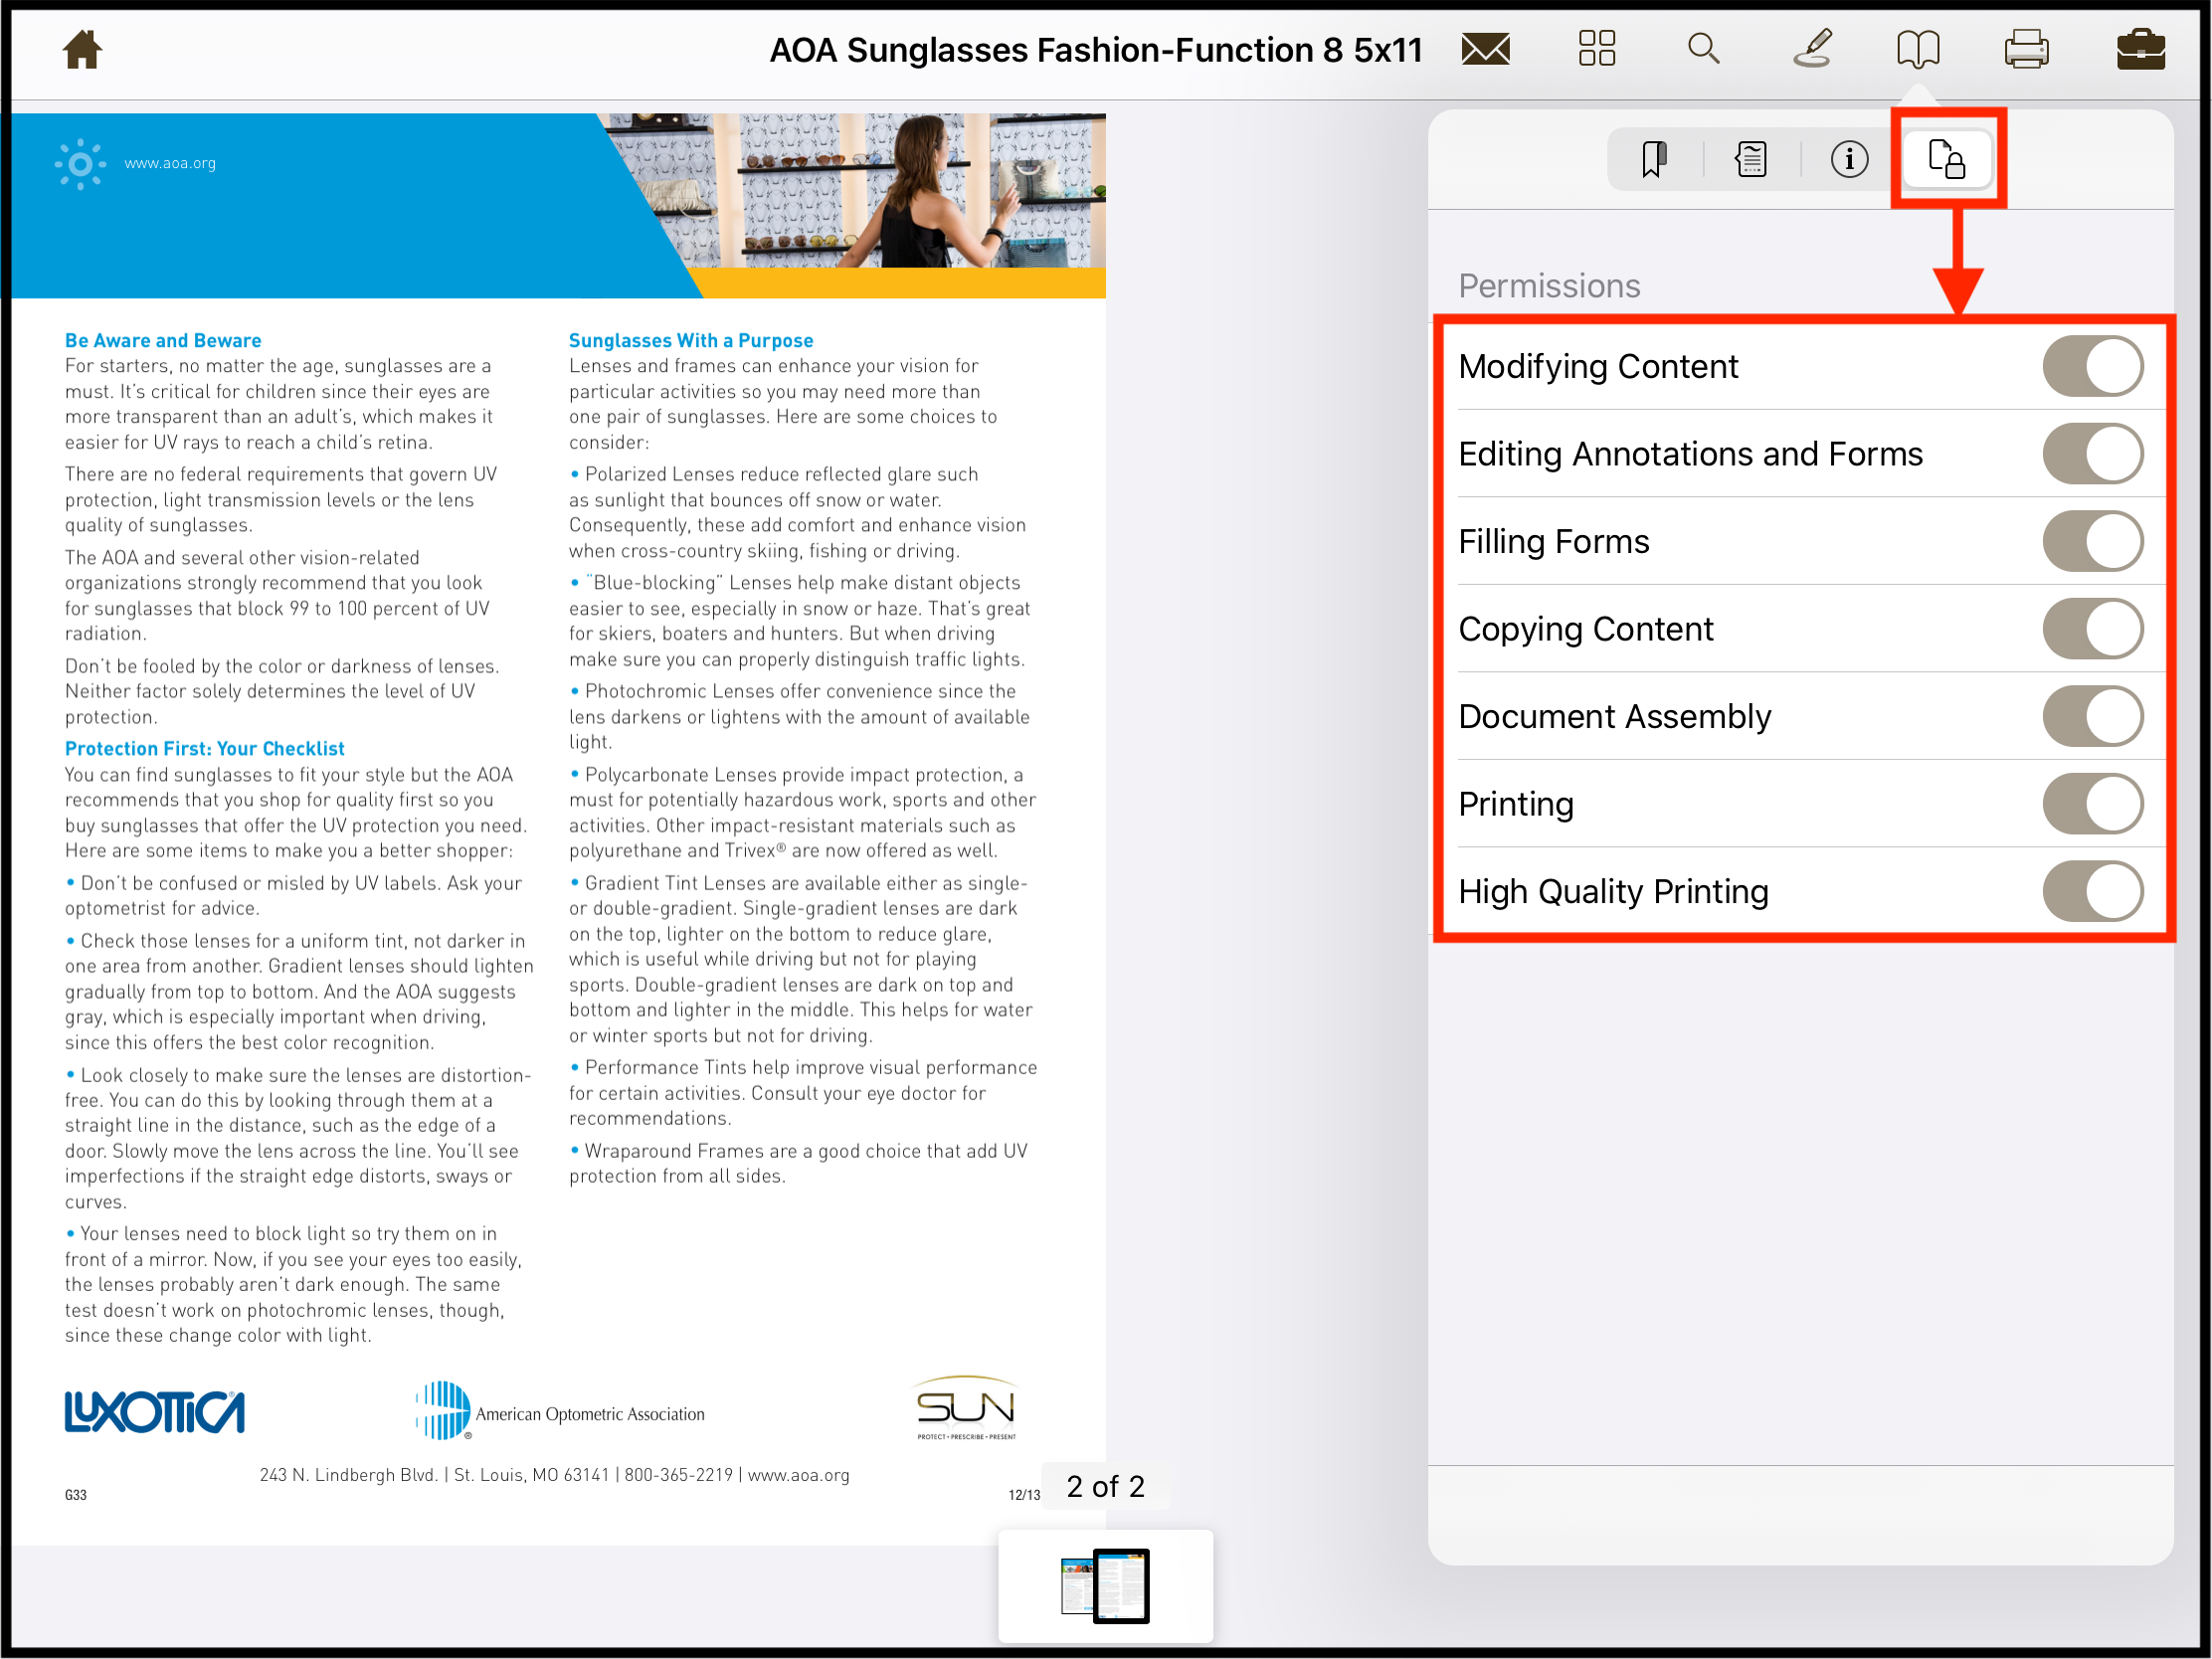
Task: Select the document permissions lock icon
Action: [x=1947, y=159]
